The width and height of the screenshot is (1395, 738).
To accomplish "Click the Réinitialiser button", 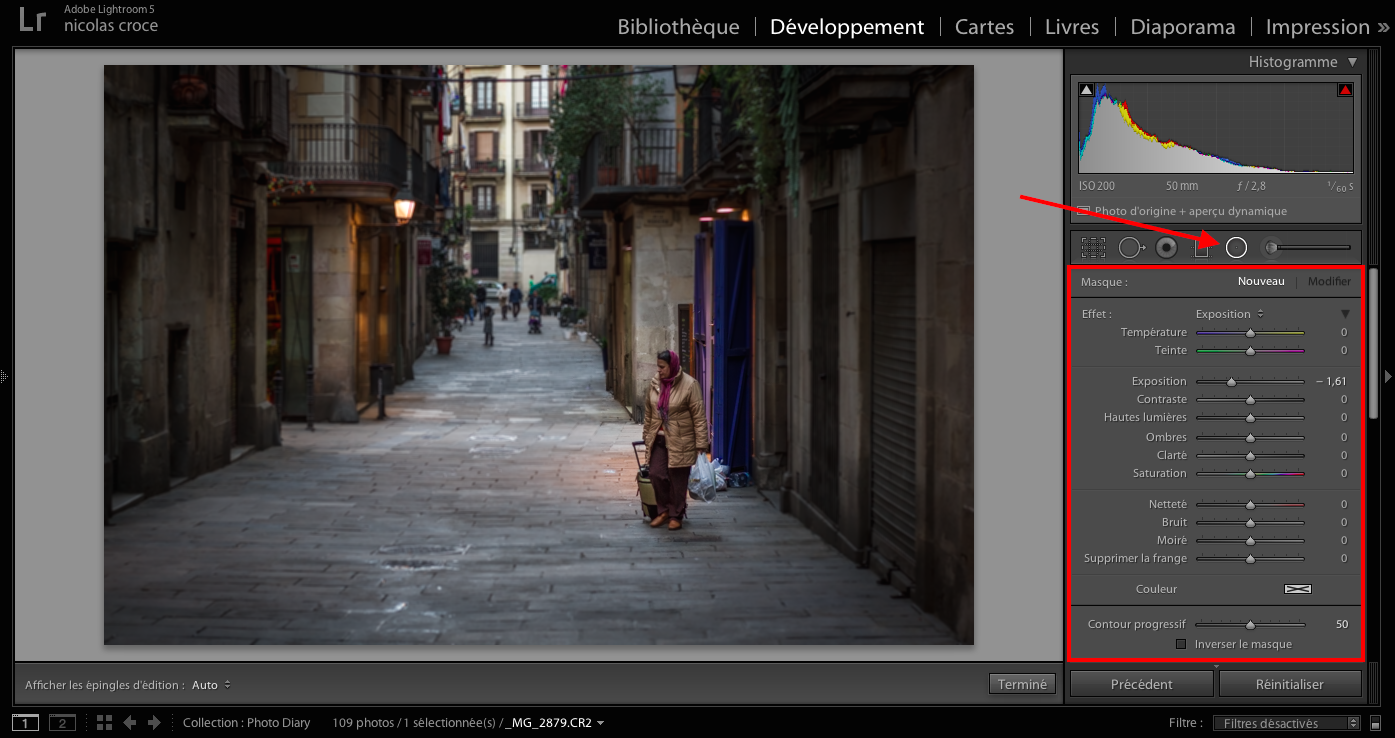I will [1290, 683].
